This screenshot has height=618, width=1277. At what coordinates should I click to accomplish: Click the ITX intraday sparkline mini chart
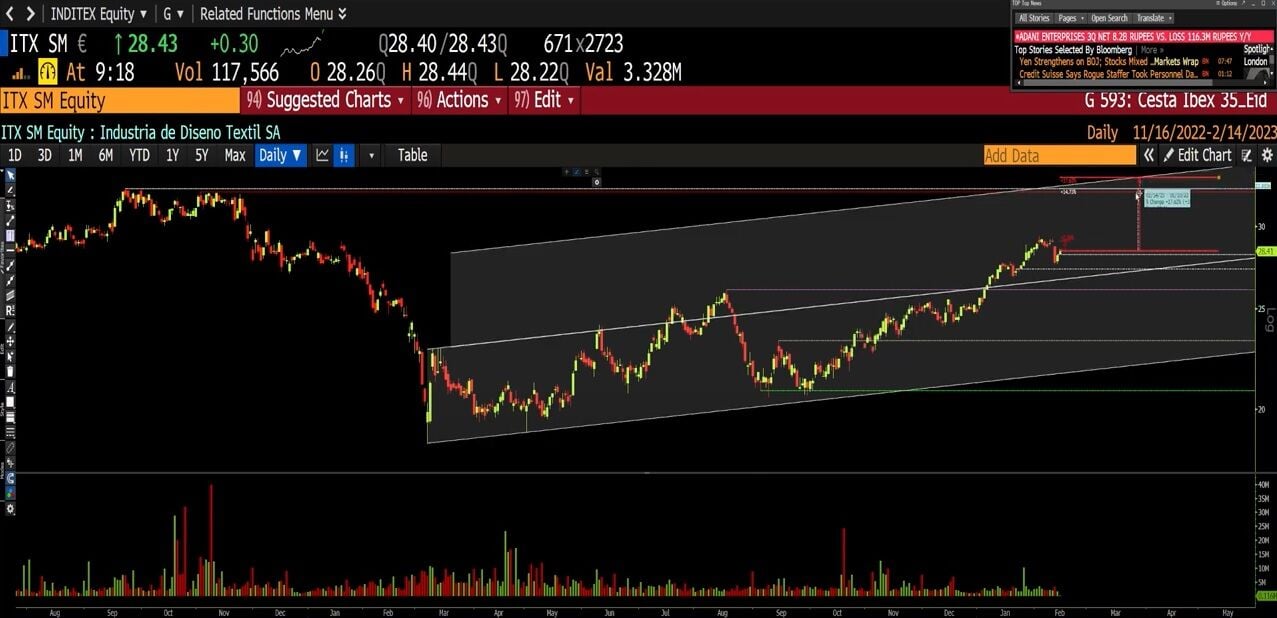click(301, 45)
